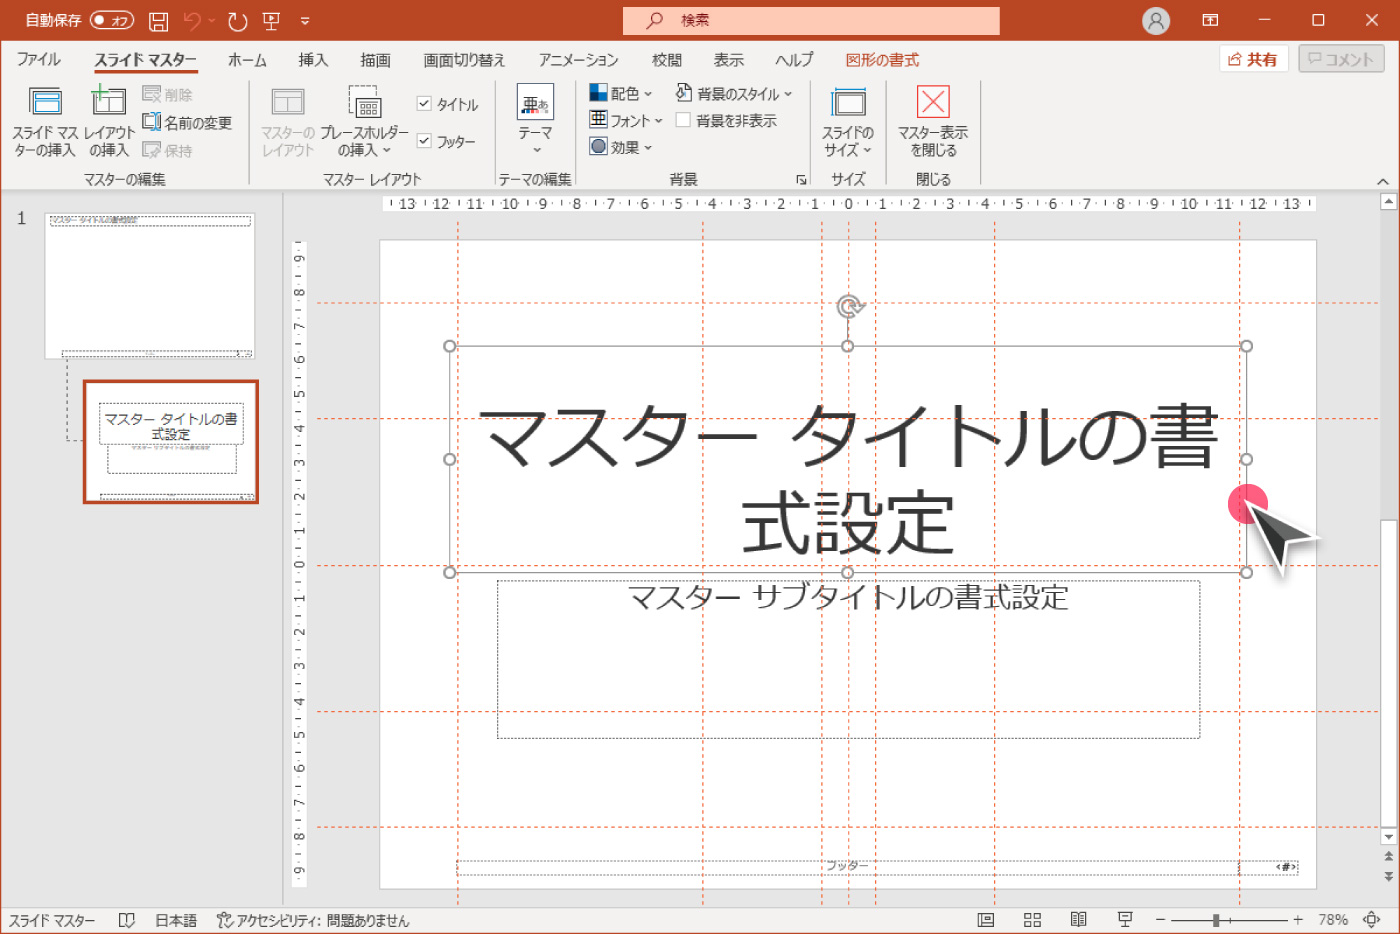Click the Undo icon in quick access toolbar

click(x=193, y=20)
